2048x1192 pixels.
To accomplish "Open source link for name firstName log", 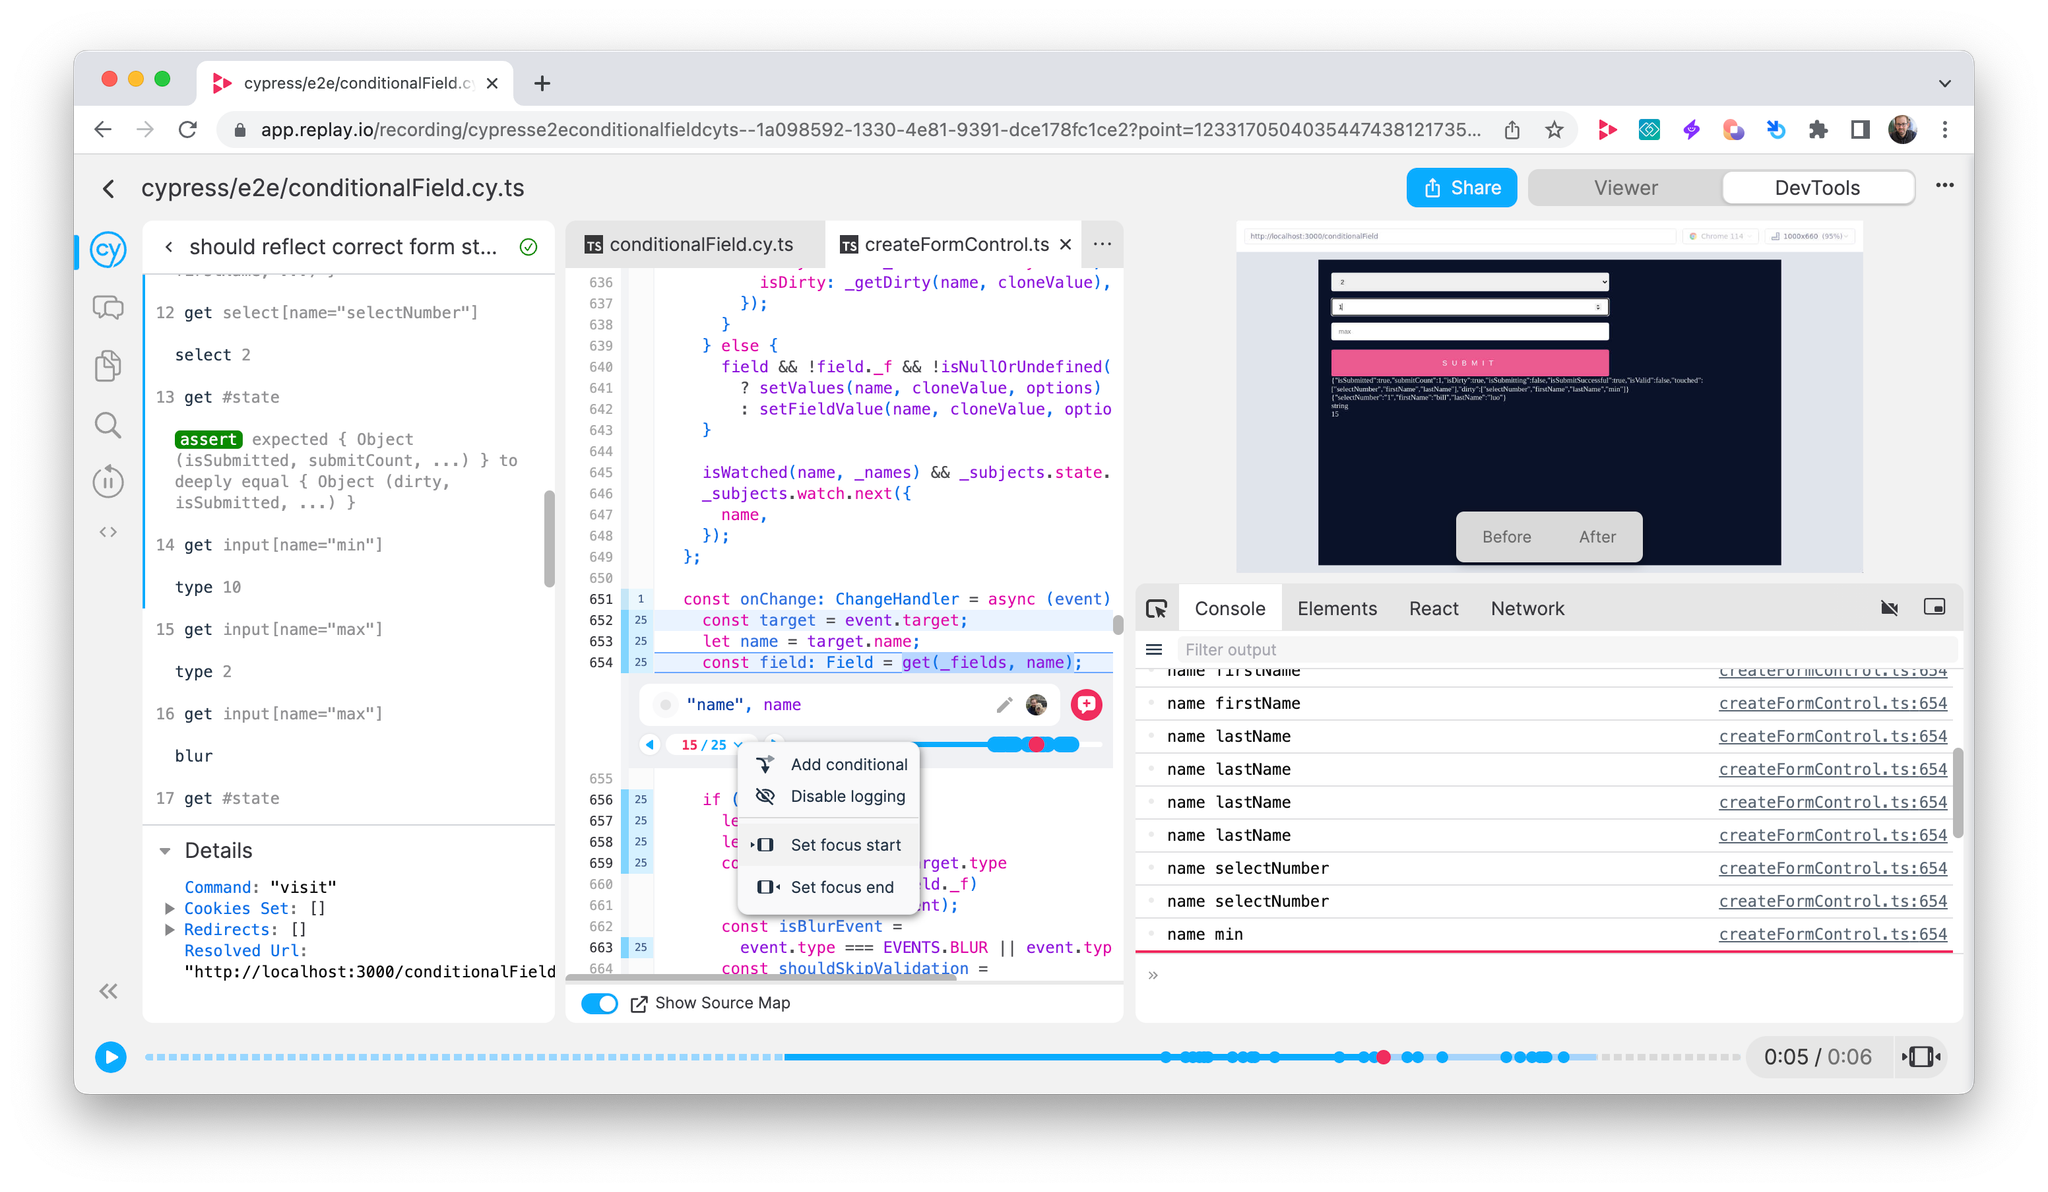I will [x=1832, y=704].
